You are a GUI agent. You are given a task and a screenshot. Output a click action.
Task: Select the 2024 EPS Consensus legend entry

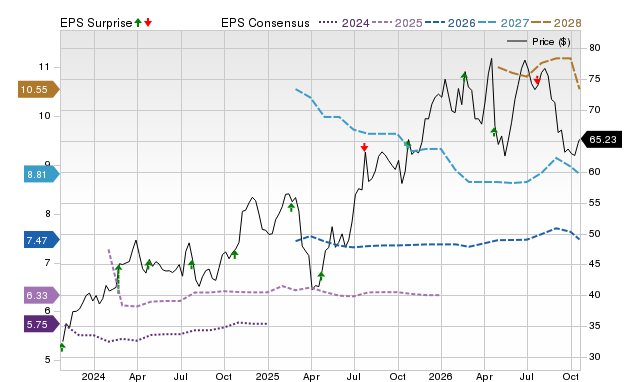(344, 23)
